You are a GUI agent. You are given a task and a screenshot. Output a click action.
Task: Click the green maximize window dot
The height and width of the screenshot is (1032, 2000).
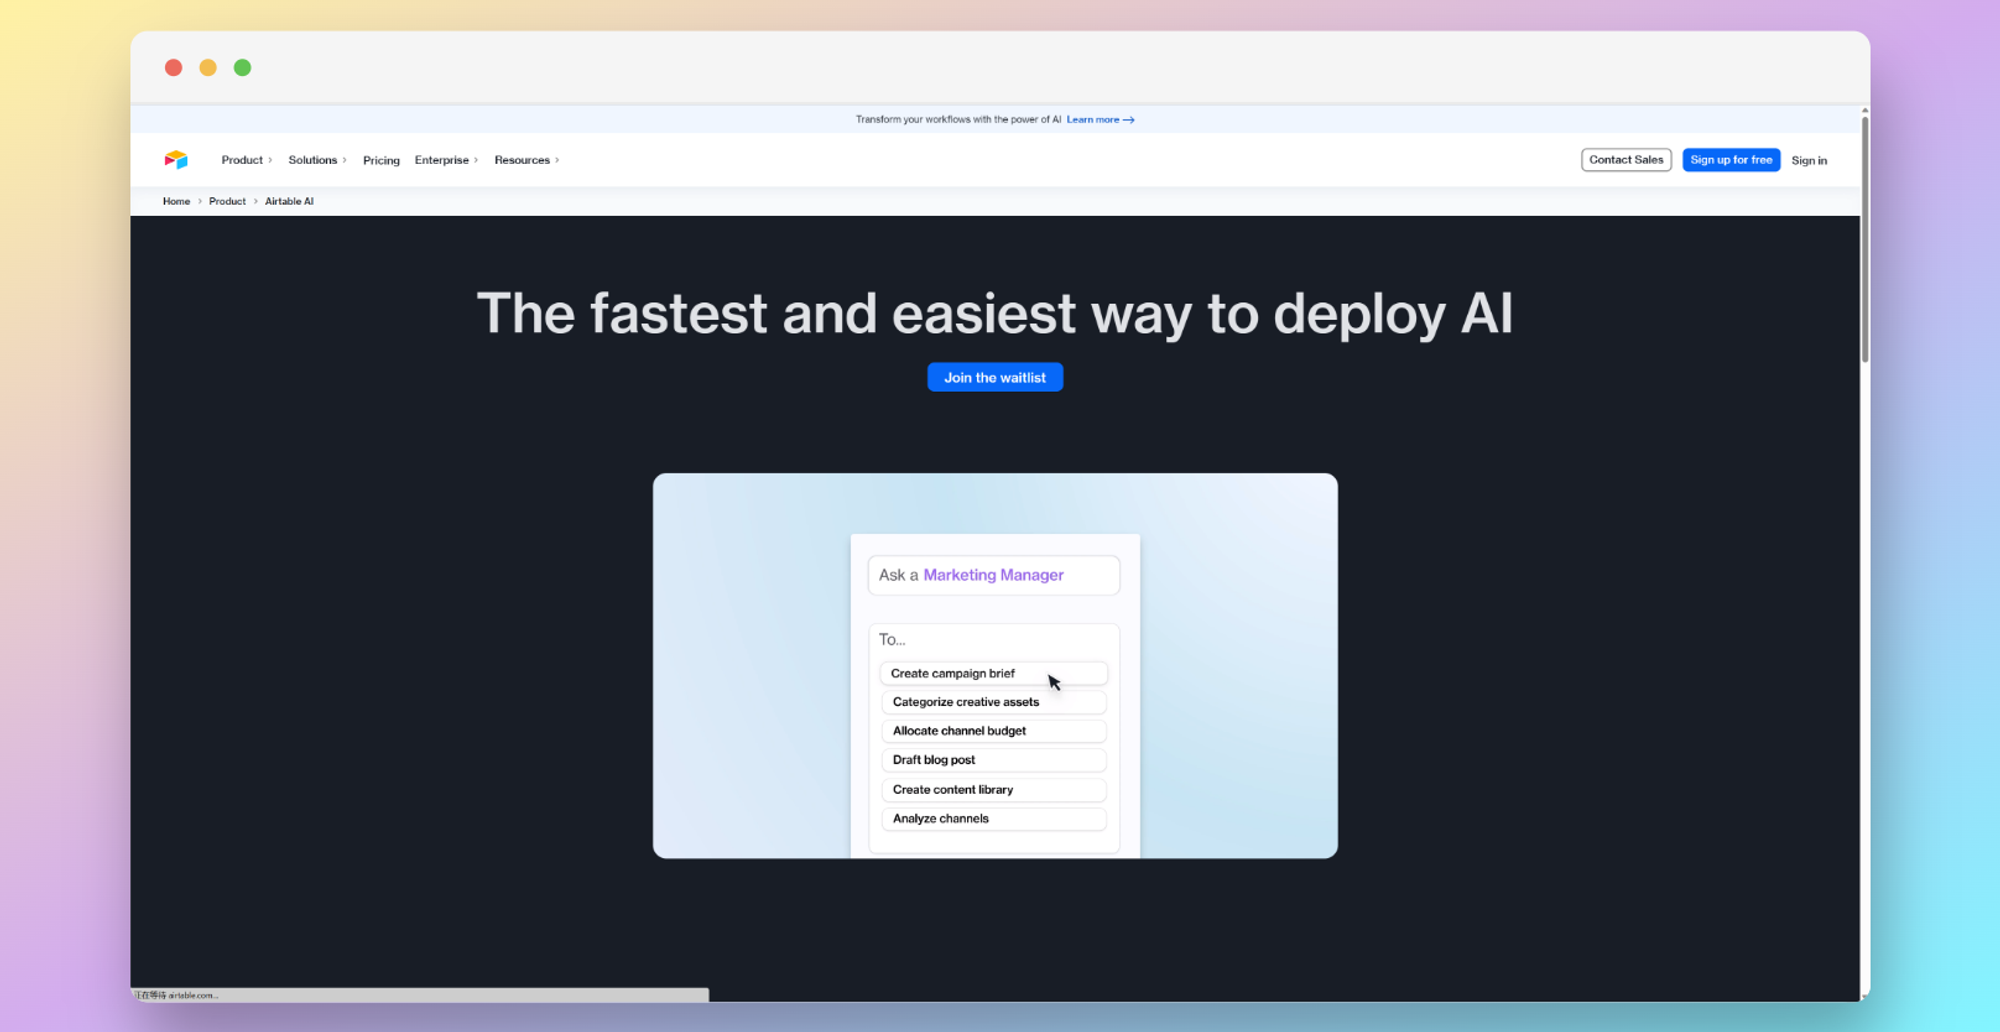click(242, 68)
